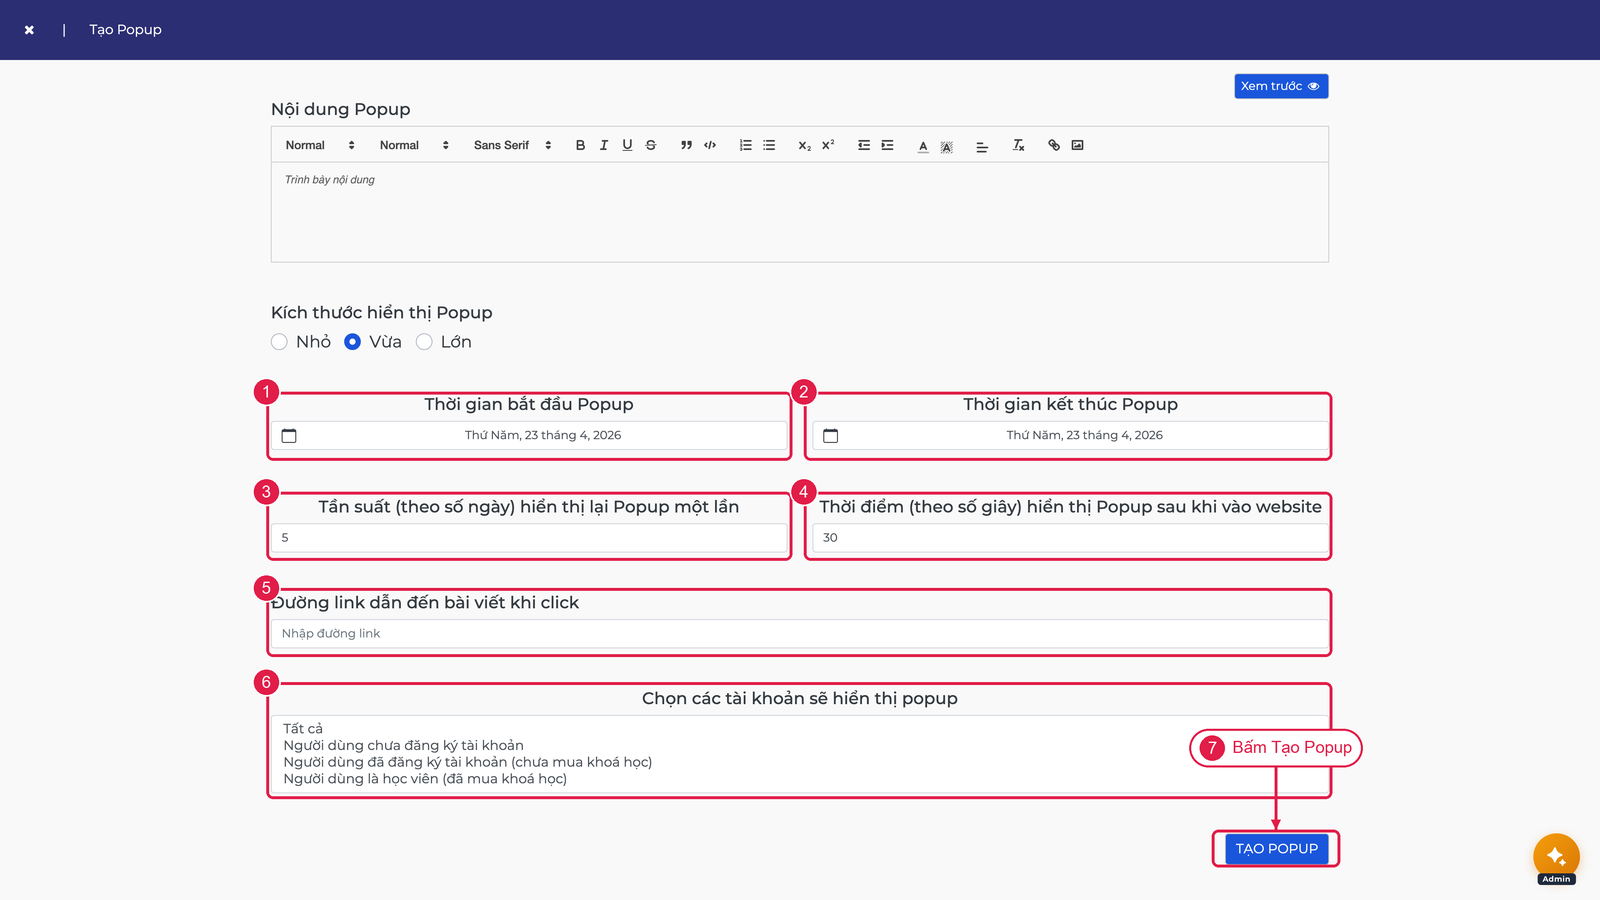Open the popup start date picker field
The image size is (1600, 900).
529,435
